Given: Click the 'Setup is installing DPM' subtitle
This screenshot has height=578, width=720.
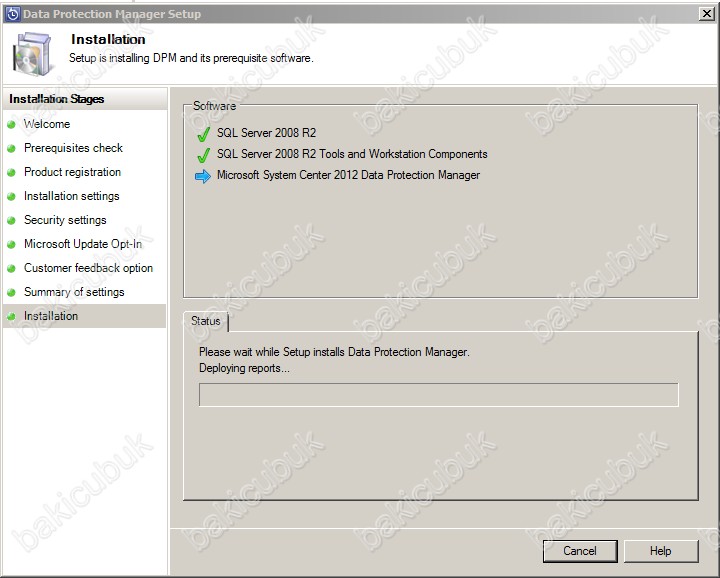Looking at the screenshot, I should (x=191, y=58).
